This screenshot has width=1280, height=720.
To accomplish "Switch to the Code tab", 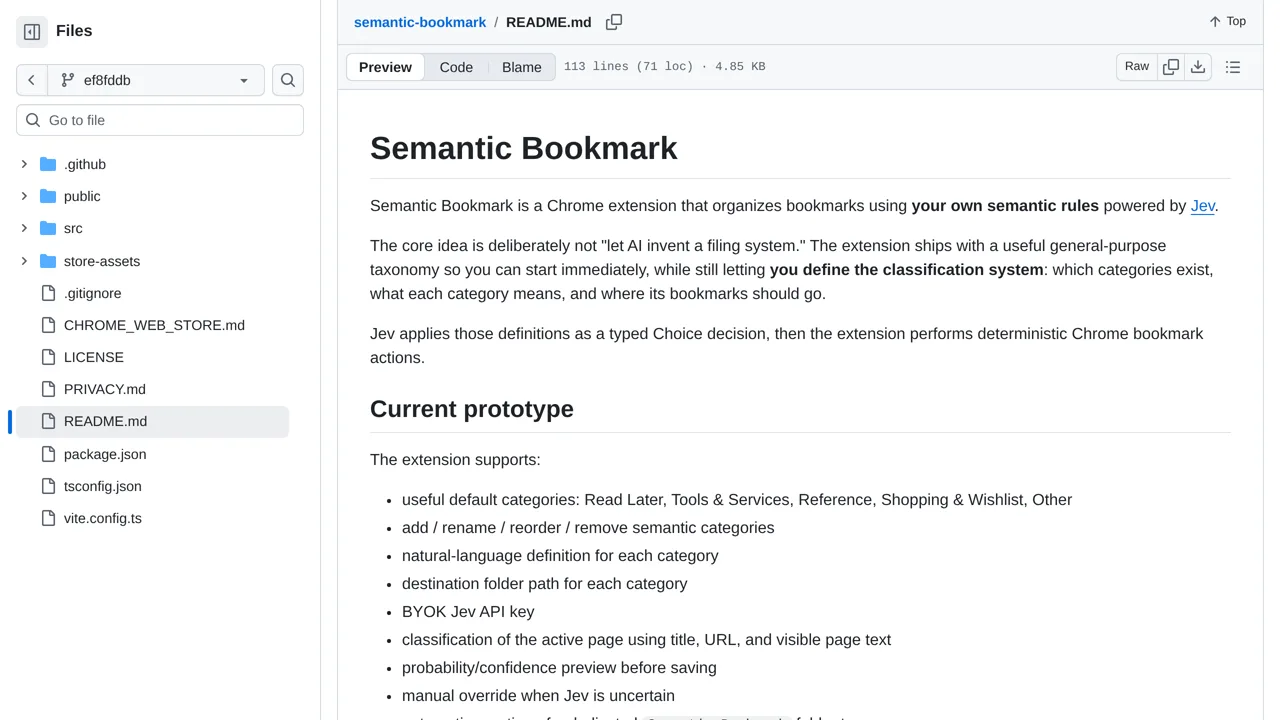I will [x=456, y=67].
